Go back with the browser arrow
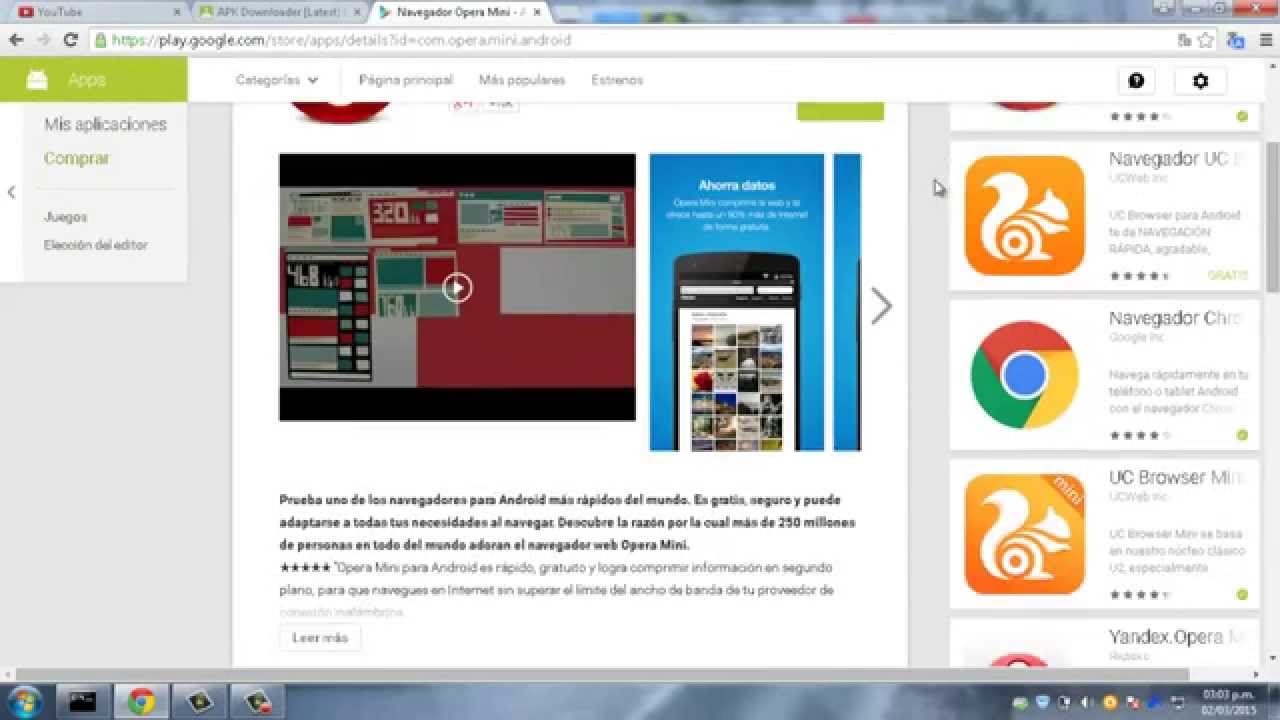 (x=16, y=40)
